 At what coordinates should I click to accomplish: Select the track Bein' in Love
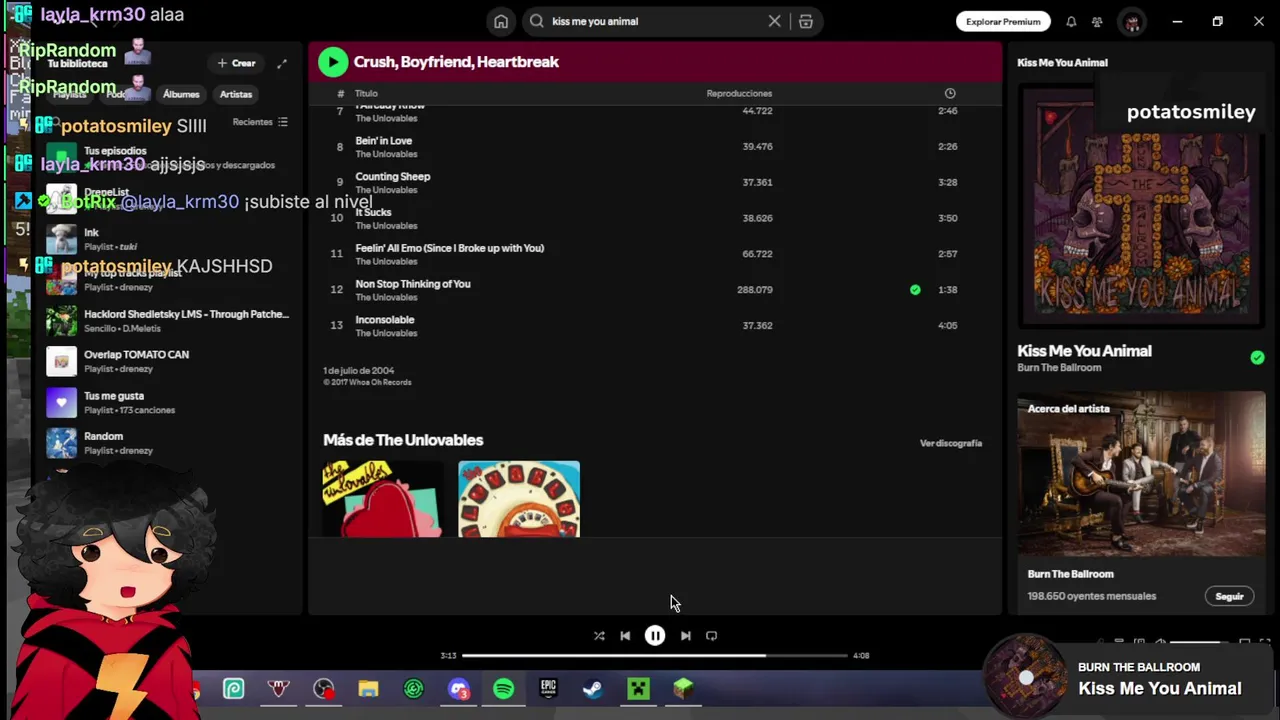pos(655,146)
